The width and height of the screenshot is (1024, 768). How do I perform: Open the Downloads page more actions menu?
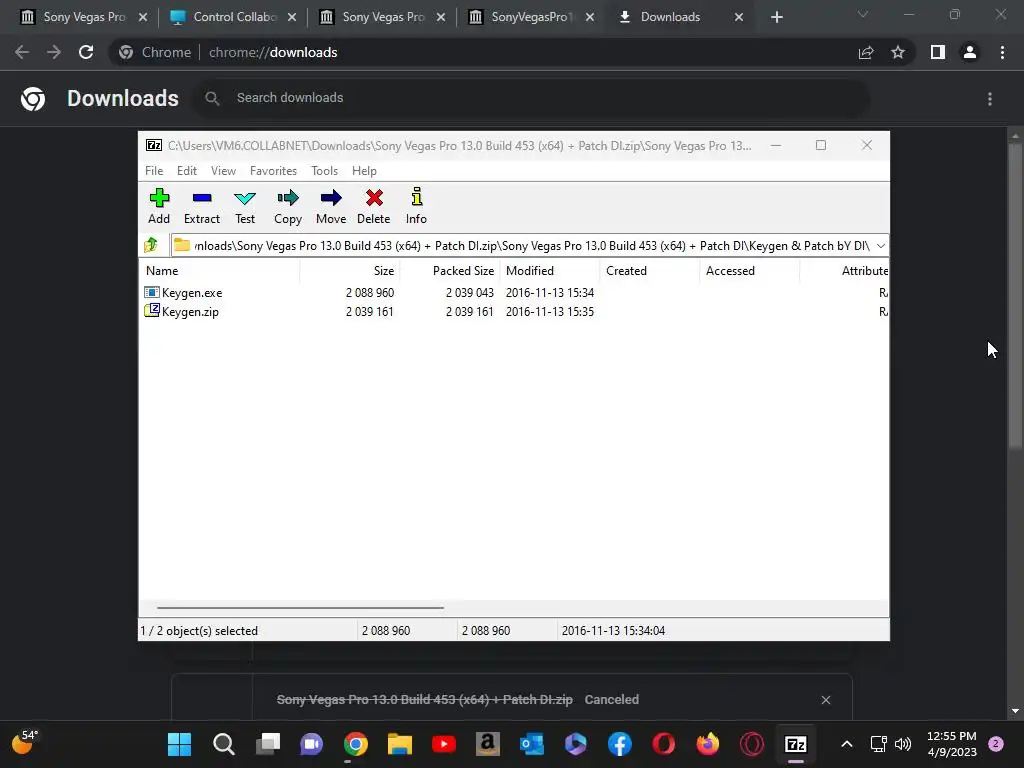990,99
